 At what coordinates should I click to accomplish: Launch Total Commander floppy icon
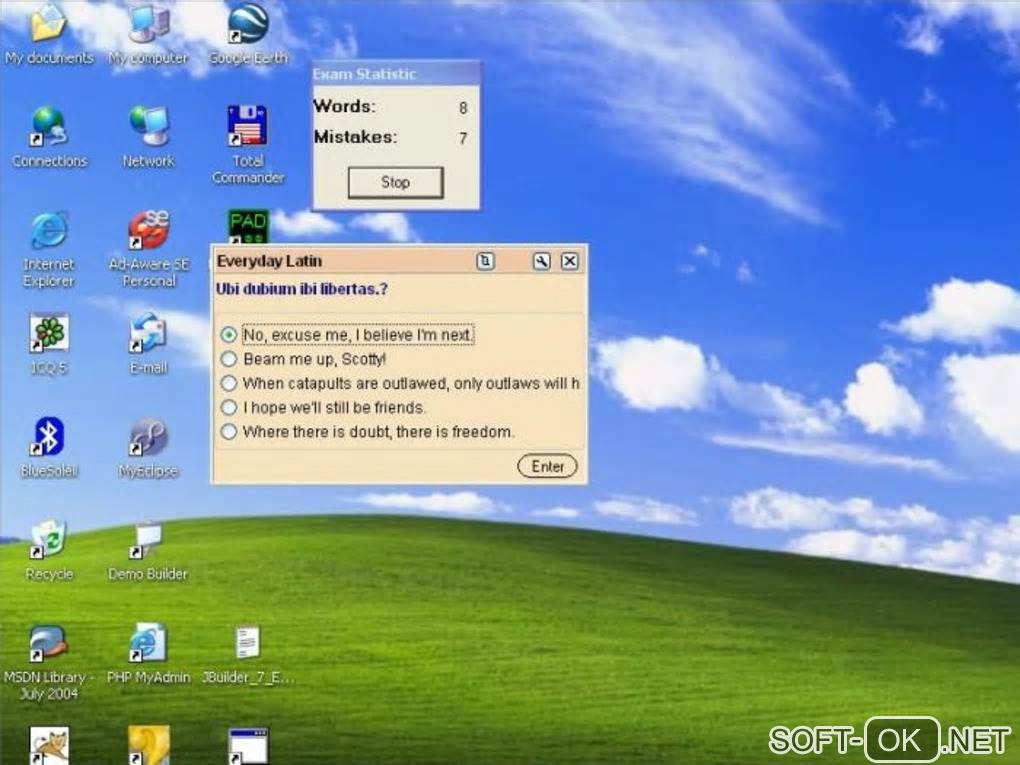[x=247, y=126]
